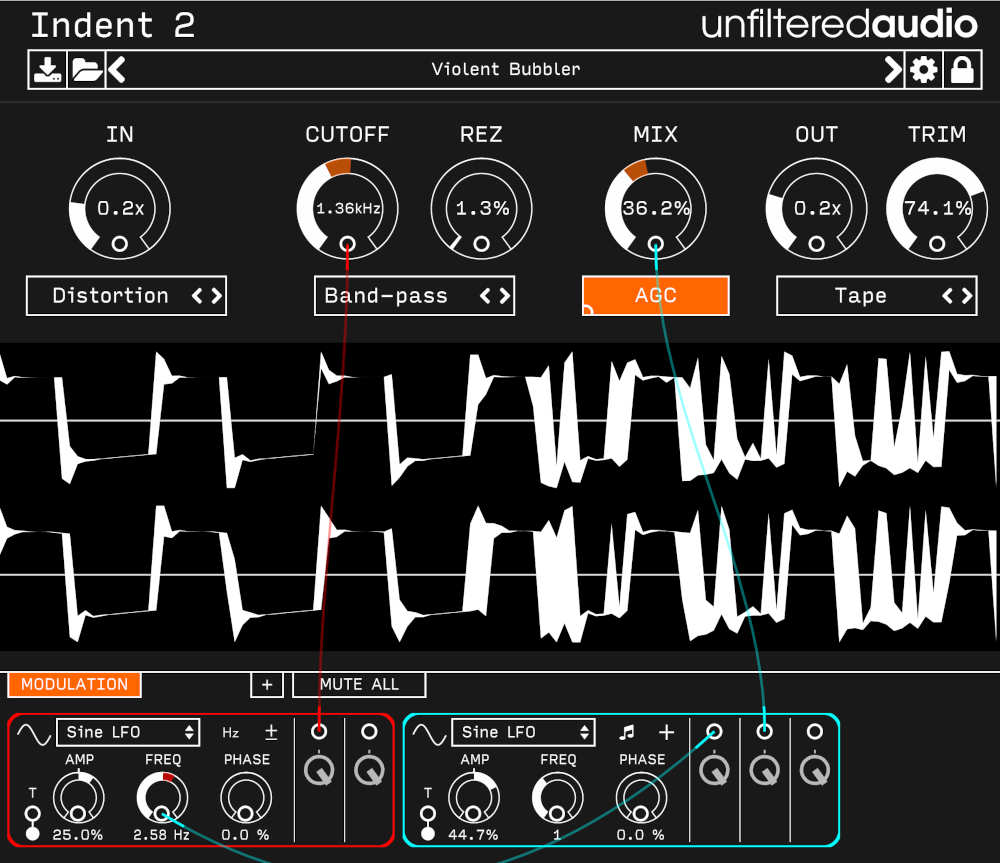Screen dimensions: 1000x863
Task: Click the plus icon beside the note symbol
Action: pos(666,732)
